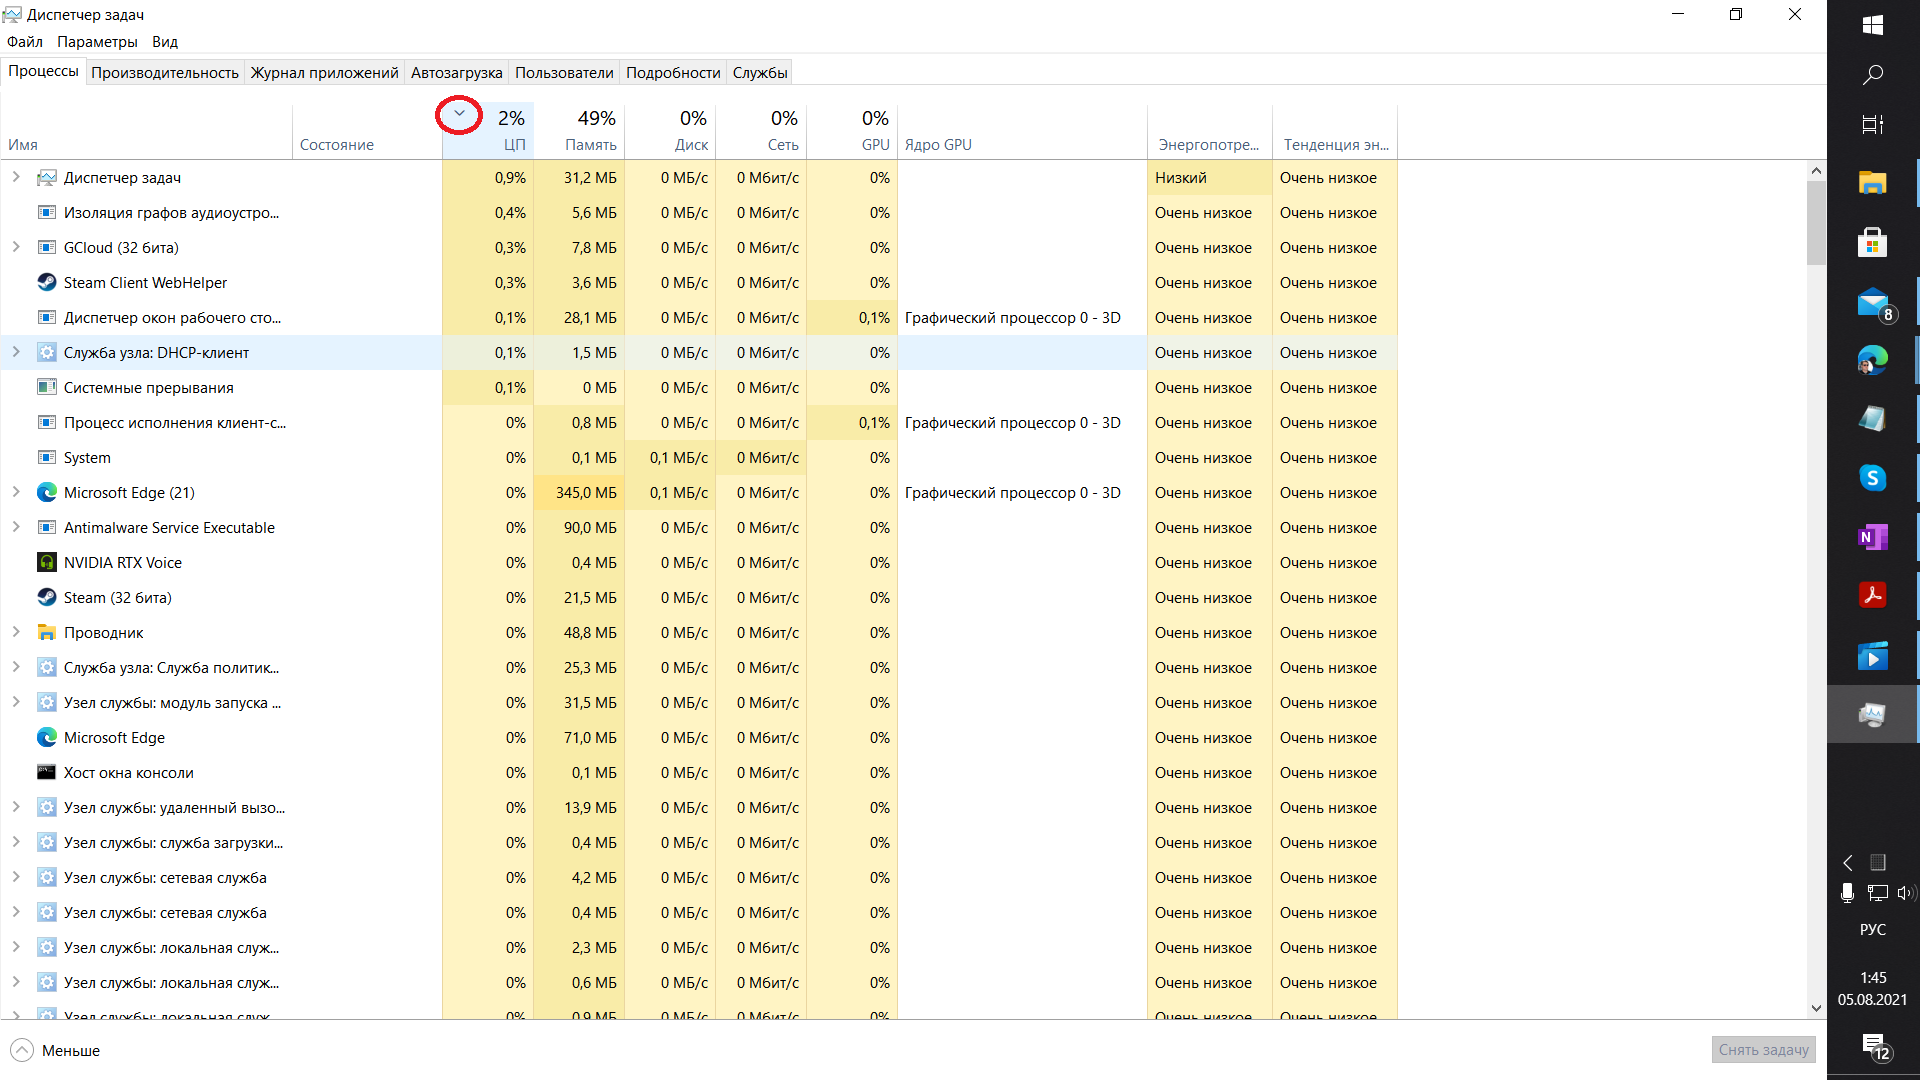1920x1080 pixels.
Task: Click the Steam Client WebHelper process icon
Action: click(x=46, y=283)
